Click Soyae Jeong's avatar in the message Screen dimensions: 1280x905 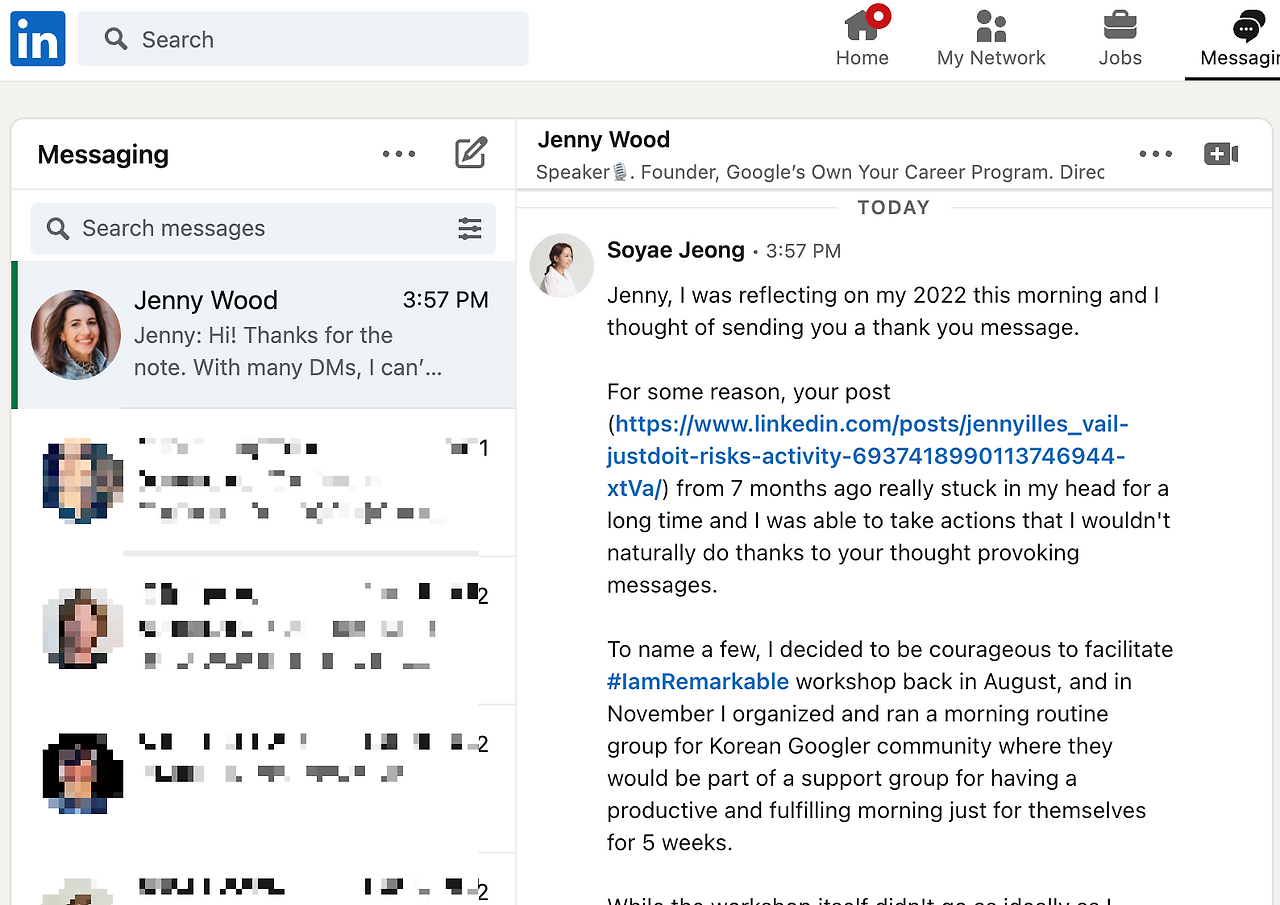pos(561,266)
